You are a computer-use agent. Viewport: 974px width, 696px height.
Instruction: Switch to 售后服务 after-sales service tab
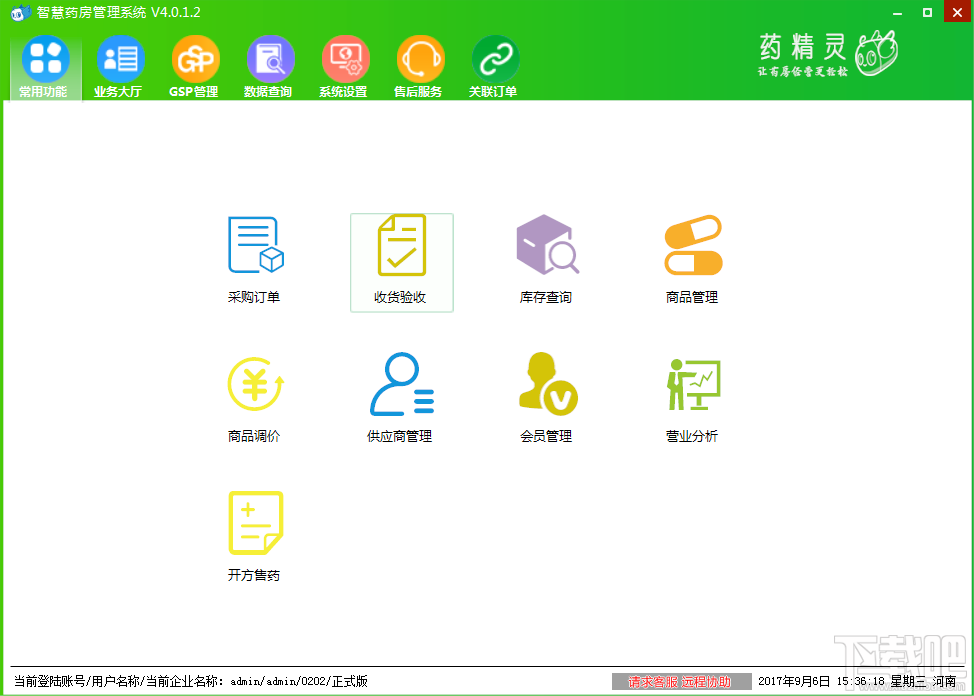tap(421, 67)
